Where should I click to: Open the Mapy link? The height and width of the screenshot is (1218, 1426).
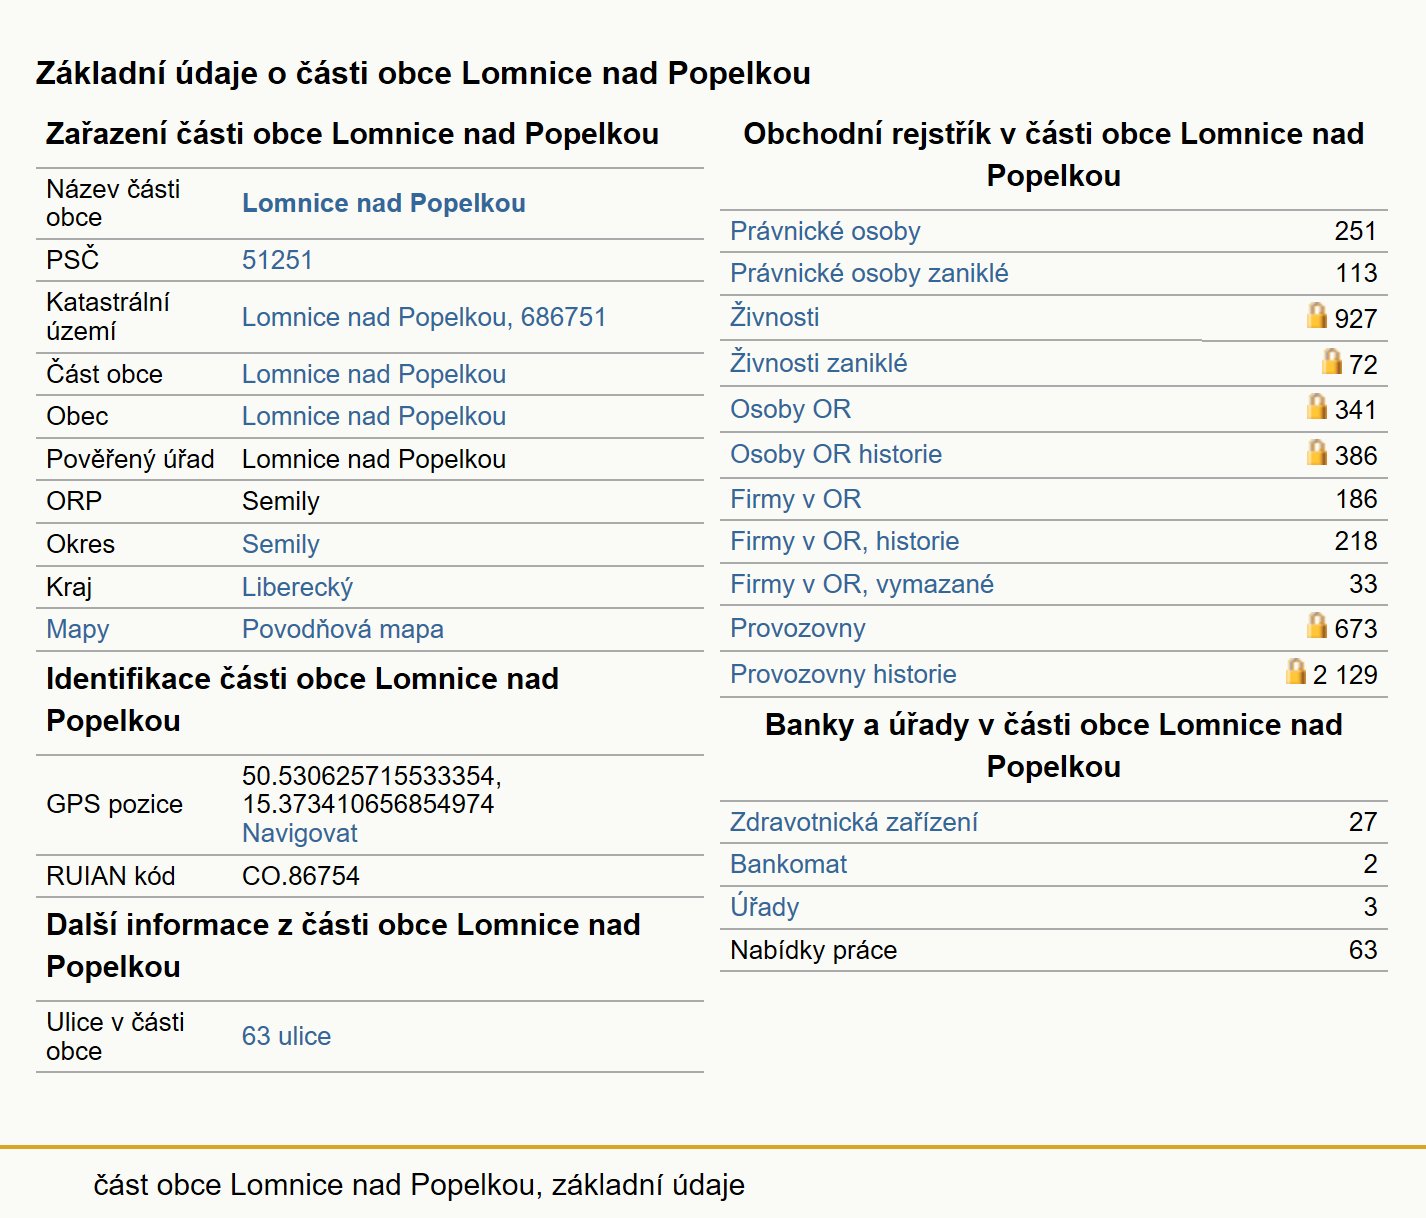[77, 629]
